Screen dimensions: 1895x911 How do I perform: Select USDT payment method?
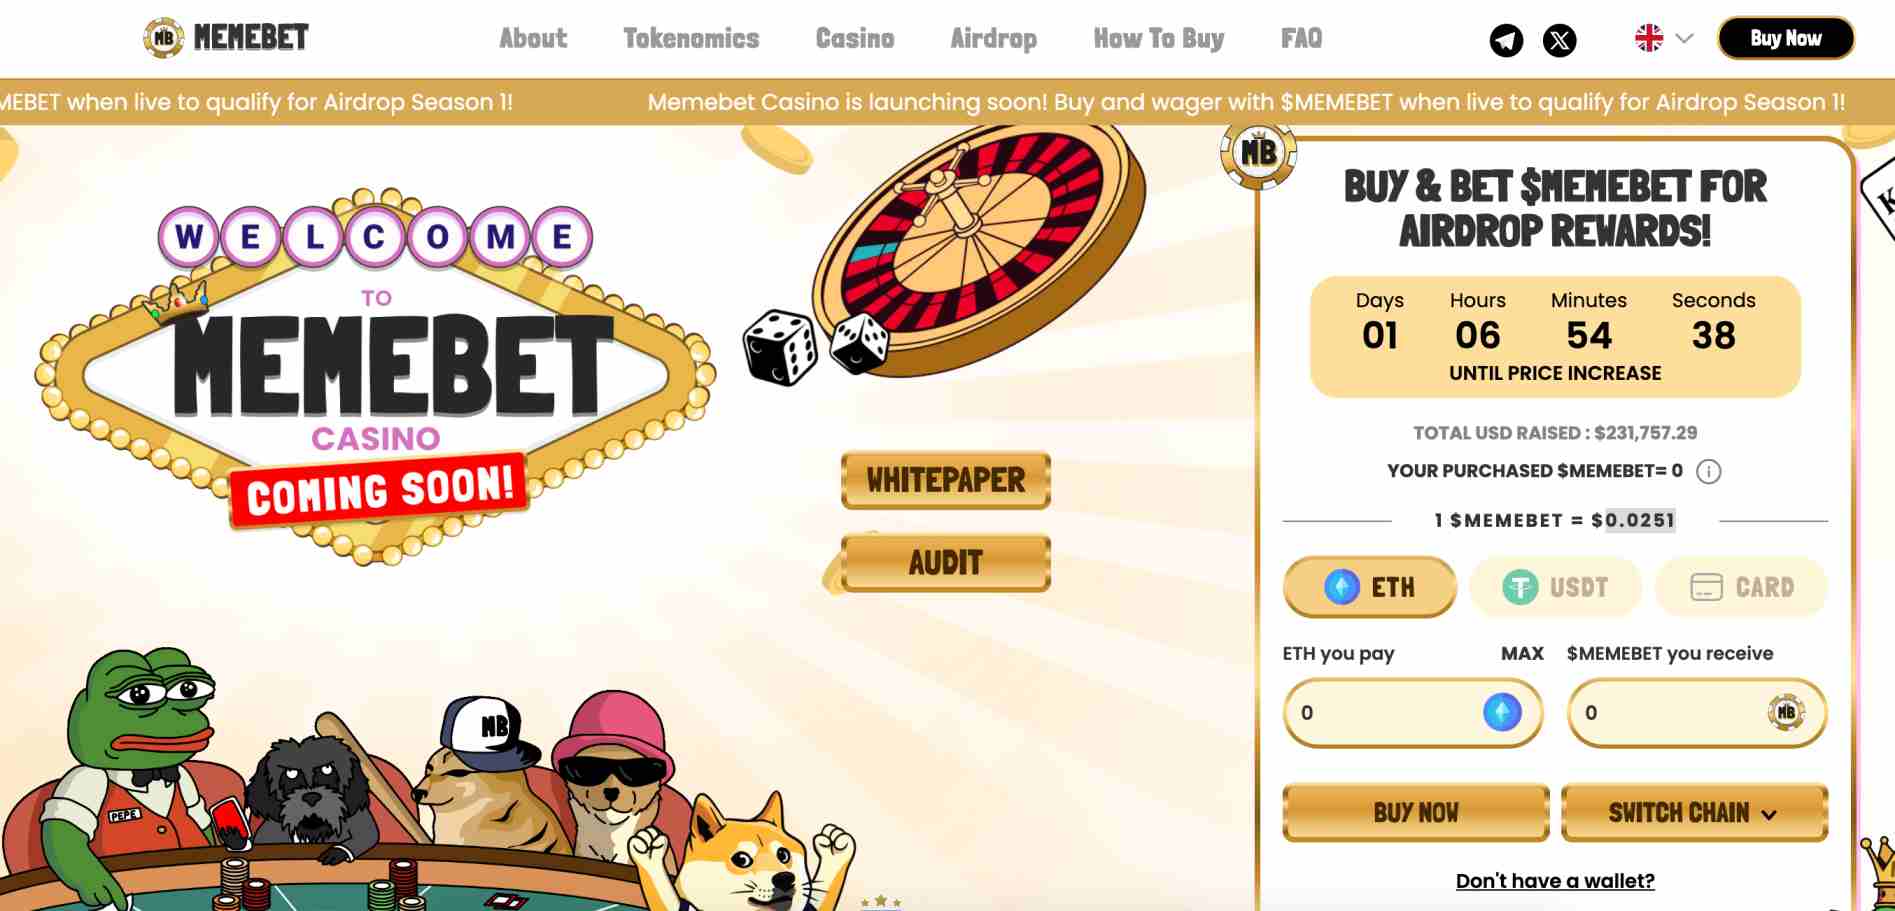point(1556,587)
